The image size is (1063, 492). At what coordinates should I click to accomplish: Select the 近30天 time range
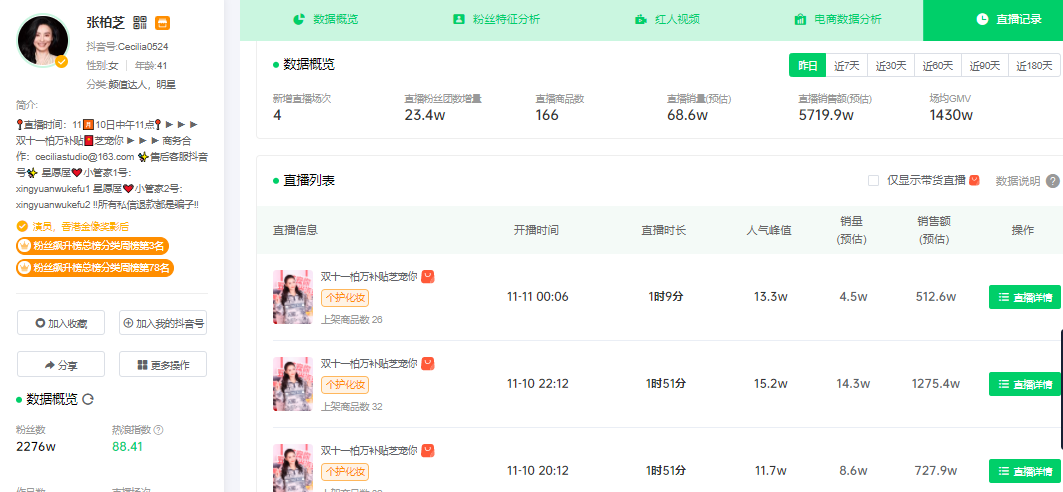pyautogui.click(x=891, y=66)
